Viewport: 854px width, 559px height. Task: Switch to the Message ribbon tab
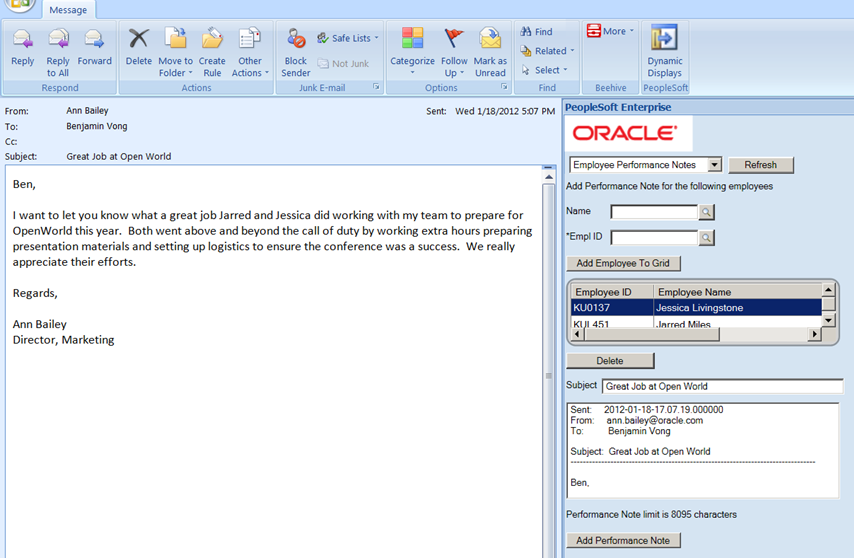68,10
